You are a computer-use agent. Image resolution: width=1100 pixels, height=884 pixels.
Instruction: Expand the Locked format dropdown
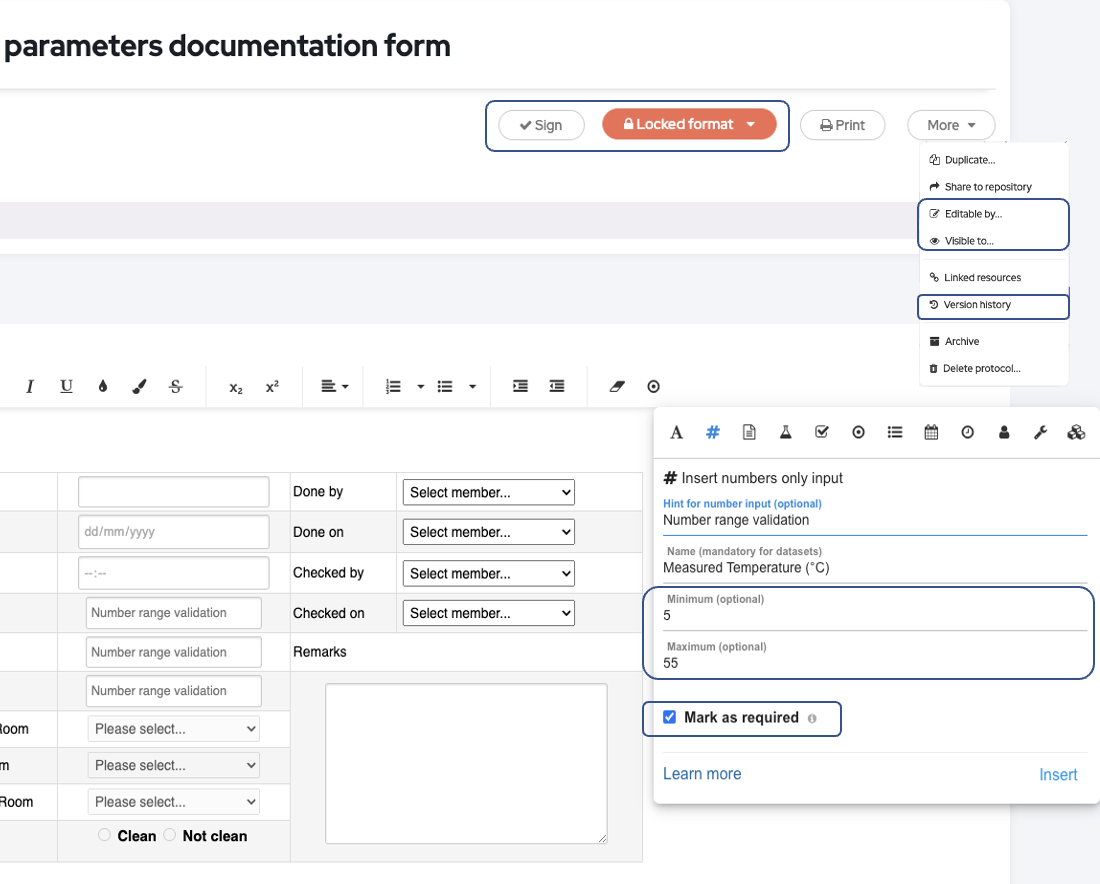750,125
